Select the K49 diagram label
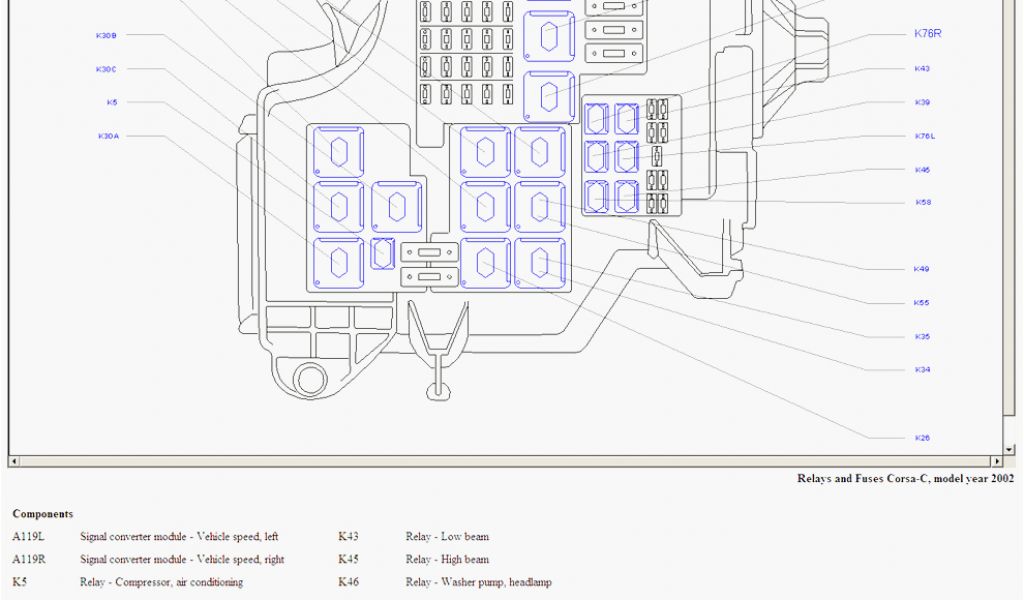1024x600 pixels. click(921, 269)
